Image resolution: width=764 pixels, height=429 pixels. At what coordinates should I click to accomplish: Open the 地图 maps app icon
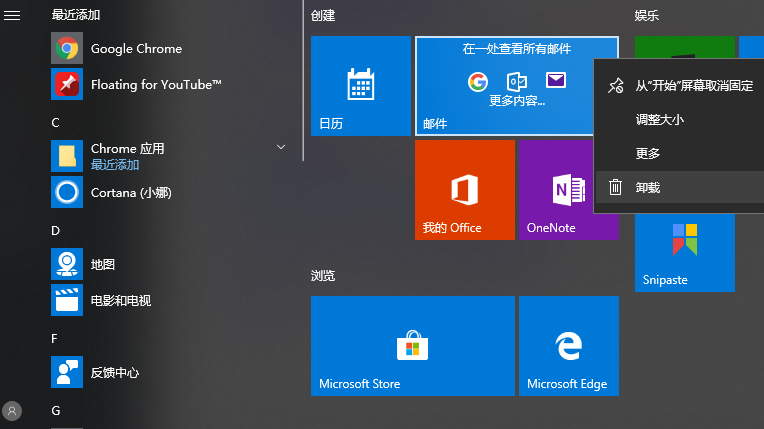pyautogui.click(x=67, y=264)
